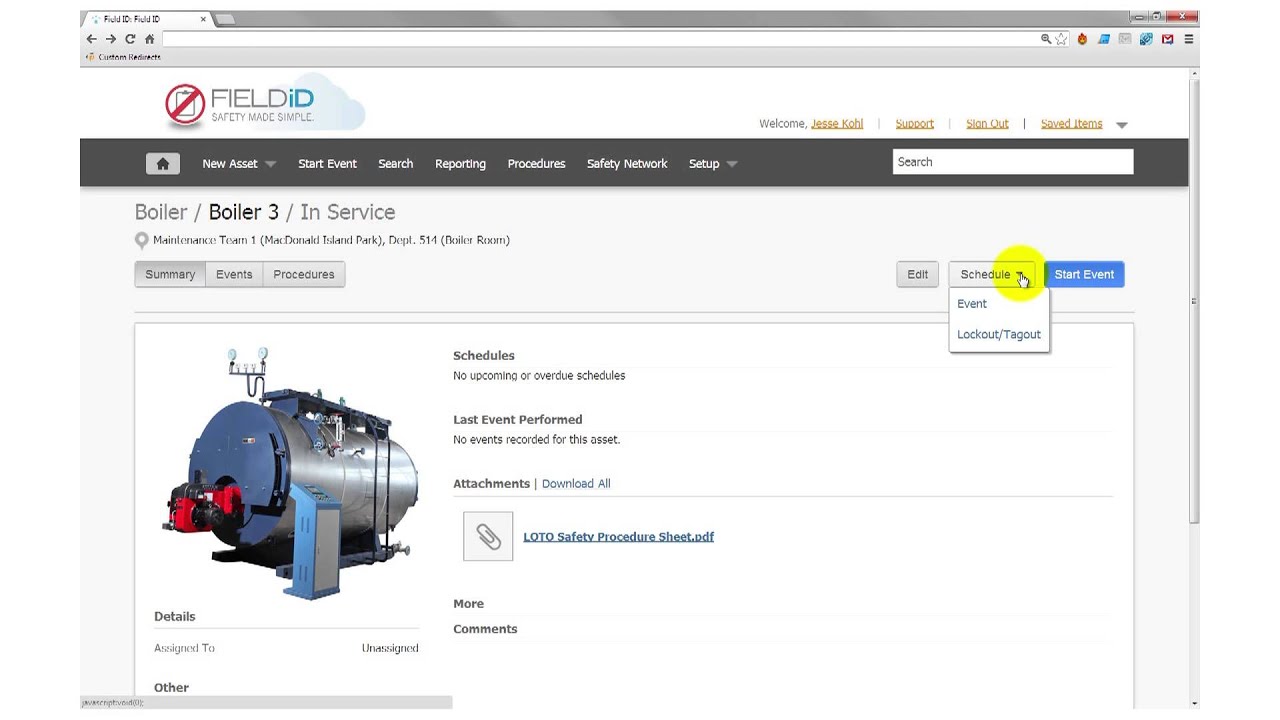Switch to the Procedures tab below title
Screen dimensions: 1280x720
[304, 274]
